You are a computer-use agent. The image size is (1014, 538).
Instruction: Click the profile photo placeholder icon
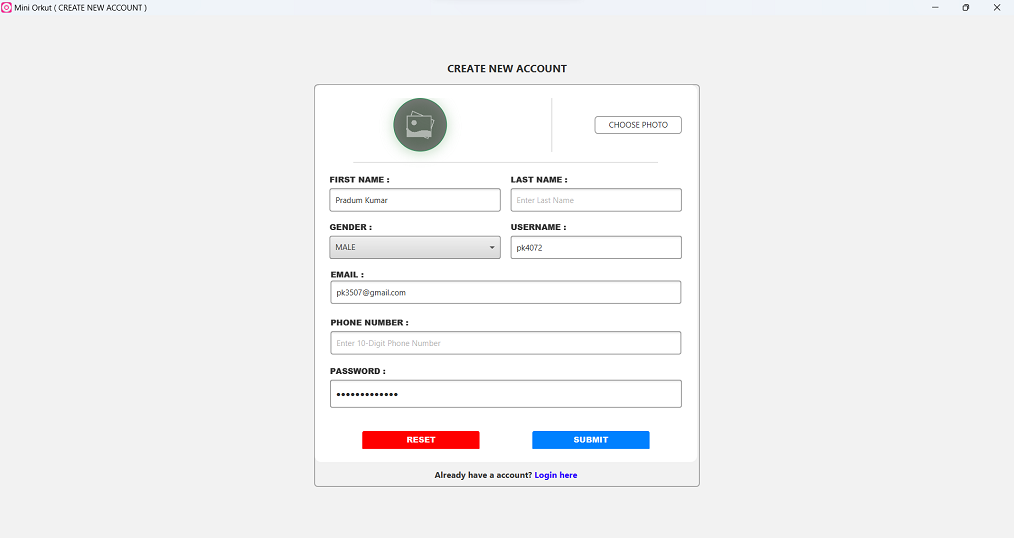coord(420,125)
